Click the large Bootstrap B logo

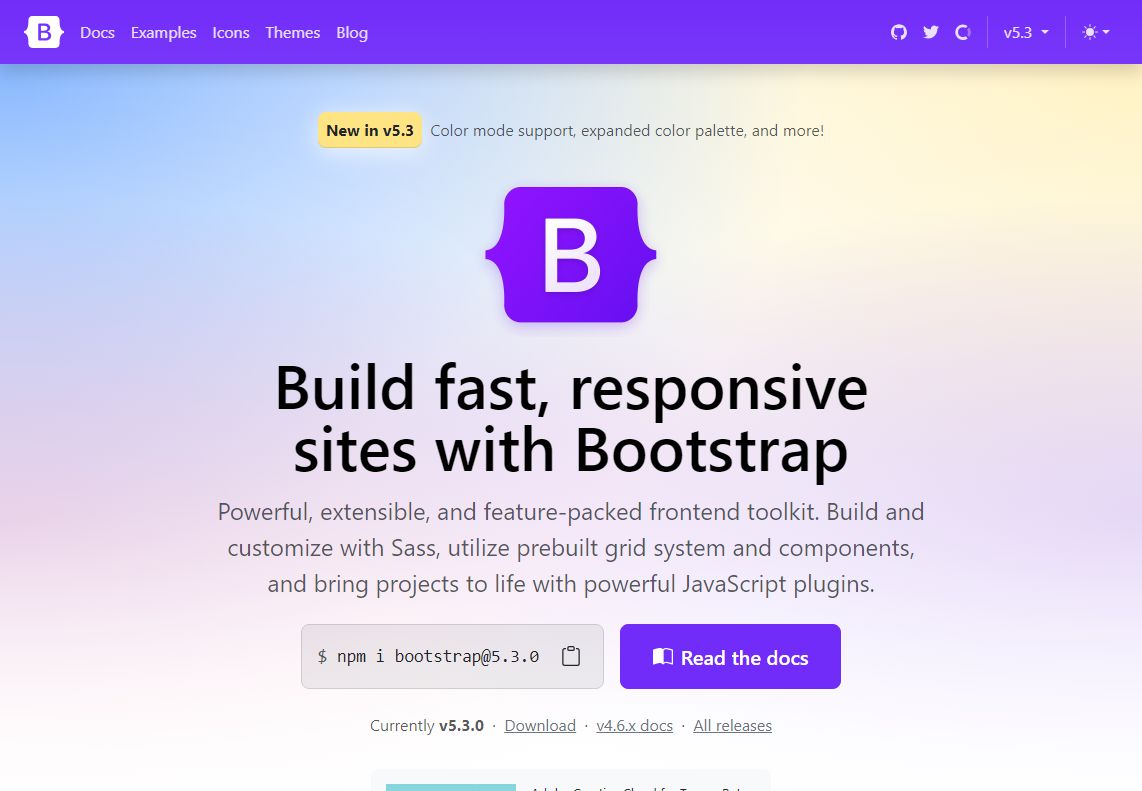pyautogui.click(x=571, y=254)
